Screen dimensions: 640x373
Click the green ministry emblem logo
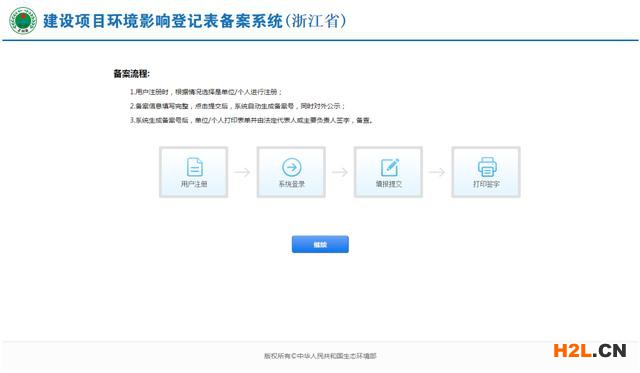tap(23, 21)
